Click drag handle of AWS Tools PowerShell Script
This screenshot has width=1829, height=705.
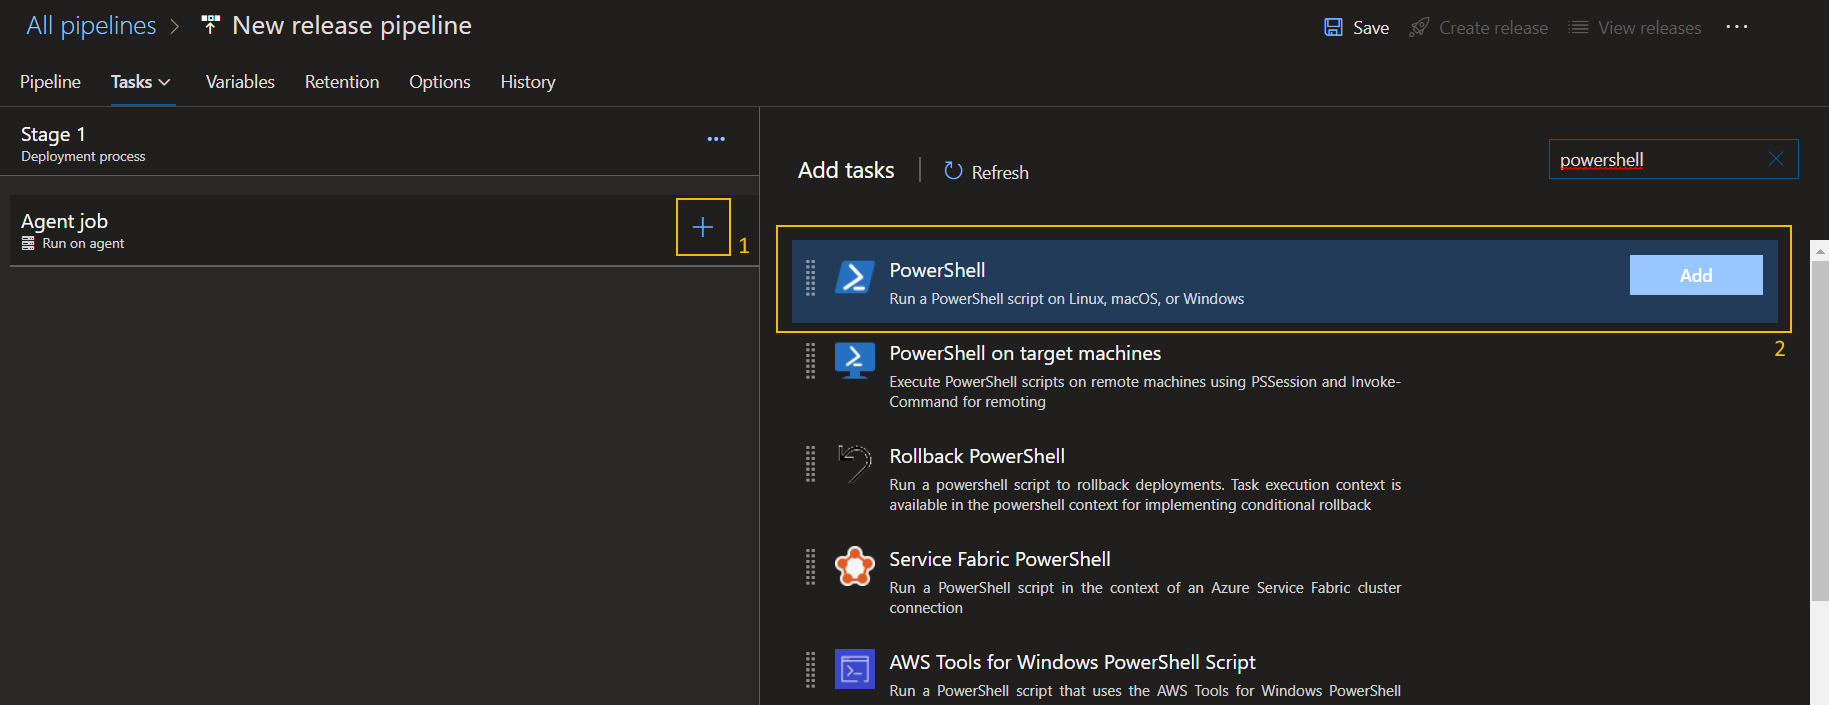(811, 670)
